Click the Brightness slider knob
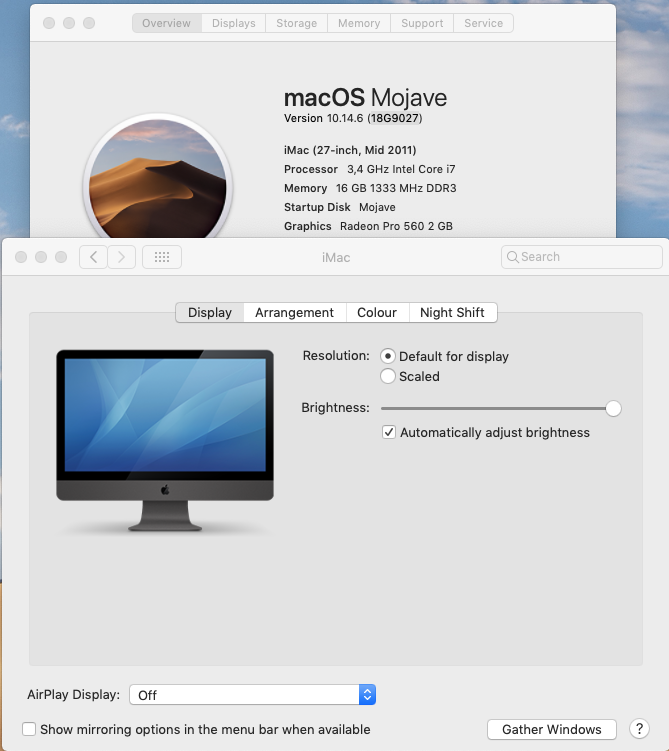This screenshot has height=751, width=669. (613, 409)
